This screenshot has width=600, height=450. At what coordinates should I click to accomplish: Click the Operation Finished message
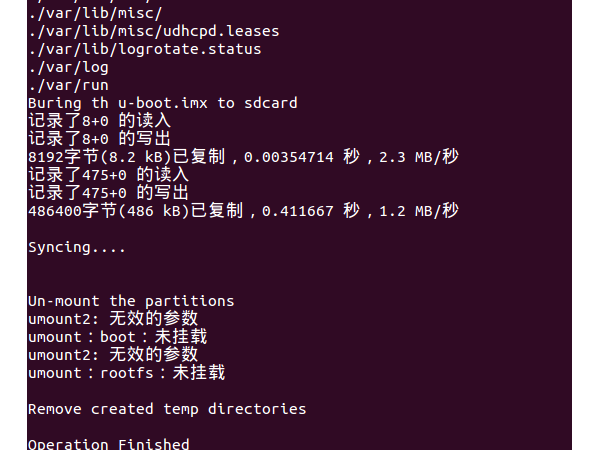tap(108, 444)
